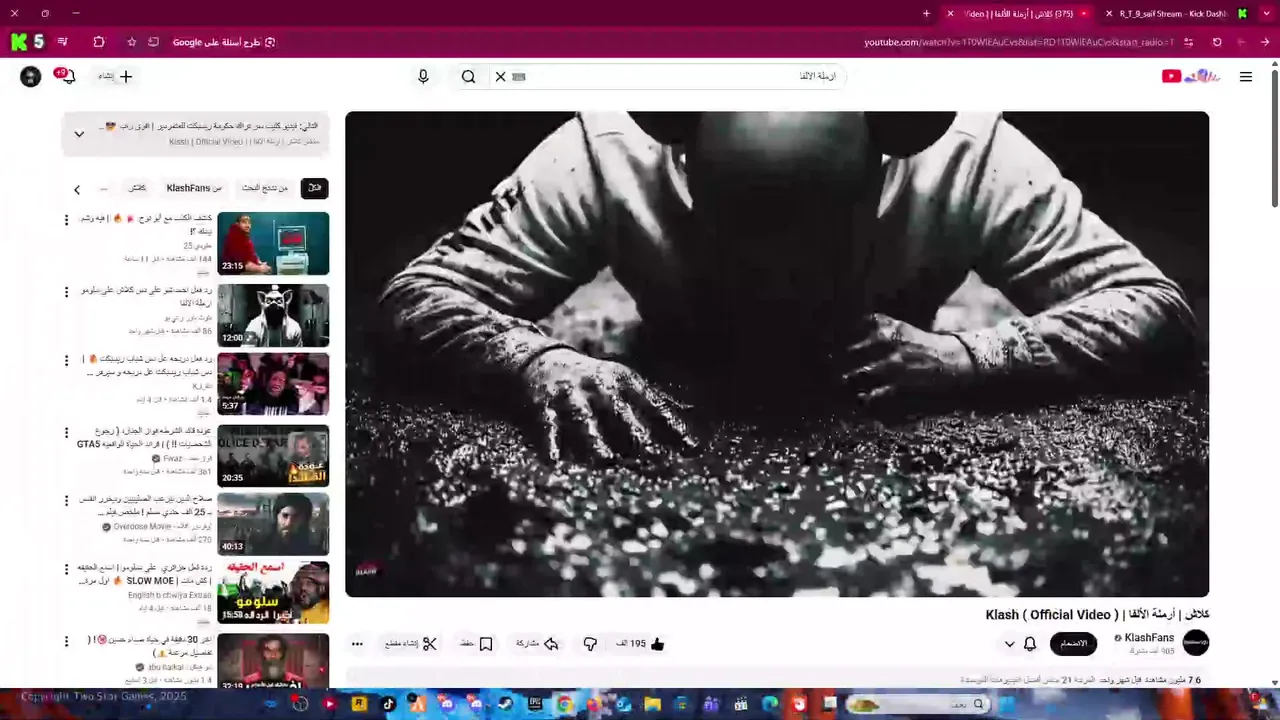
Task: Clear the search box with the X
Action: 501,76
